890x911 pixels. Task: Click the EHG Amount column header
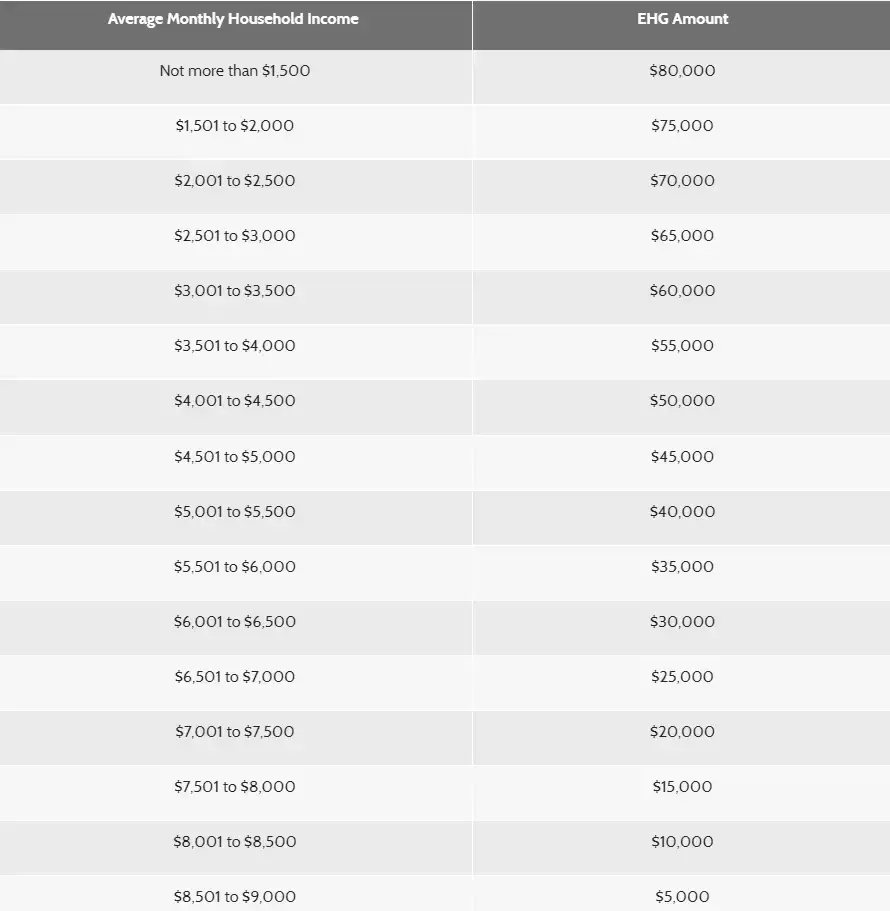click(x=683, y=19)
